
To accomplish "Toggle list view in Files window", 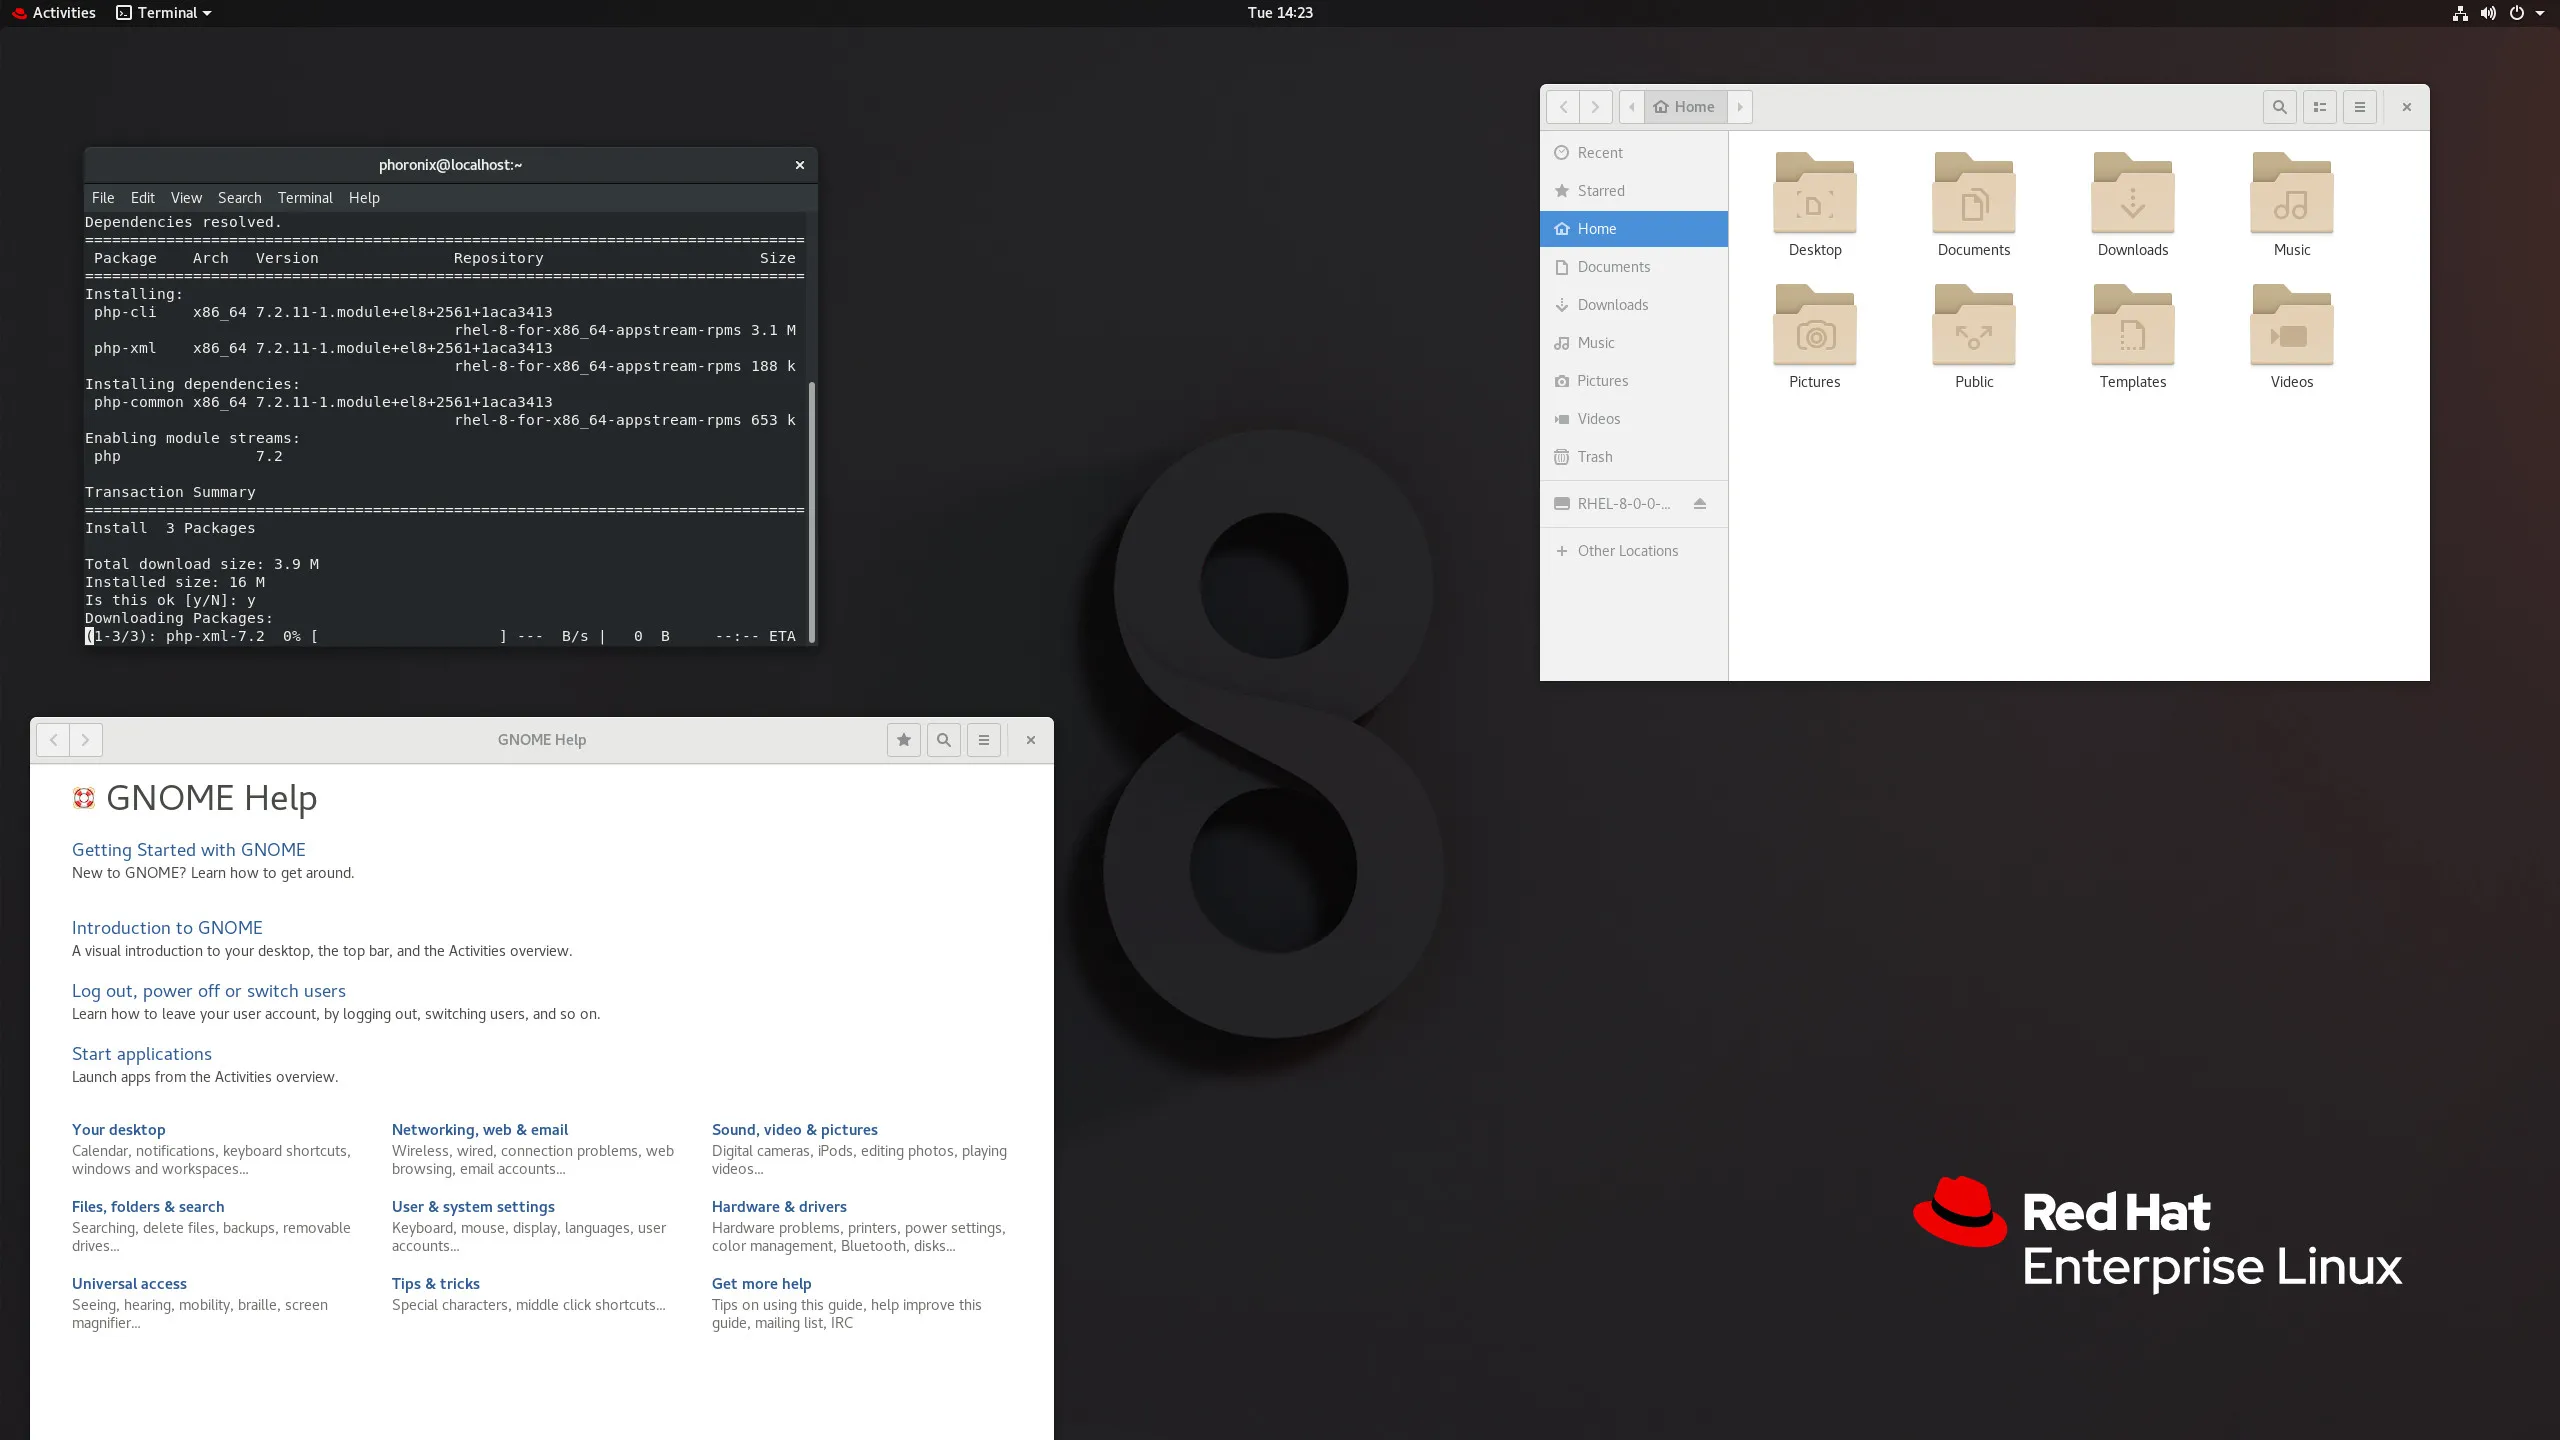I will click(x=2320, y=107).
